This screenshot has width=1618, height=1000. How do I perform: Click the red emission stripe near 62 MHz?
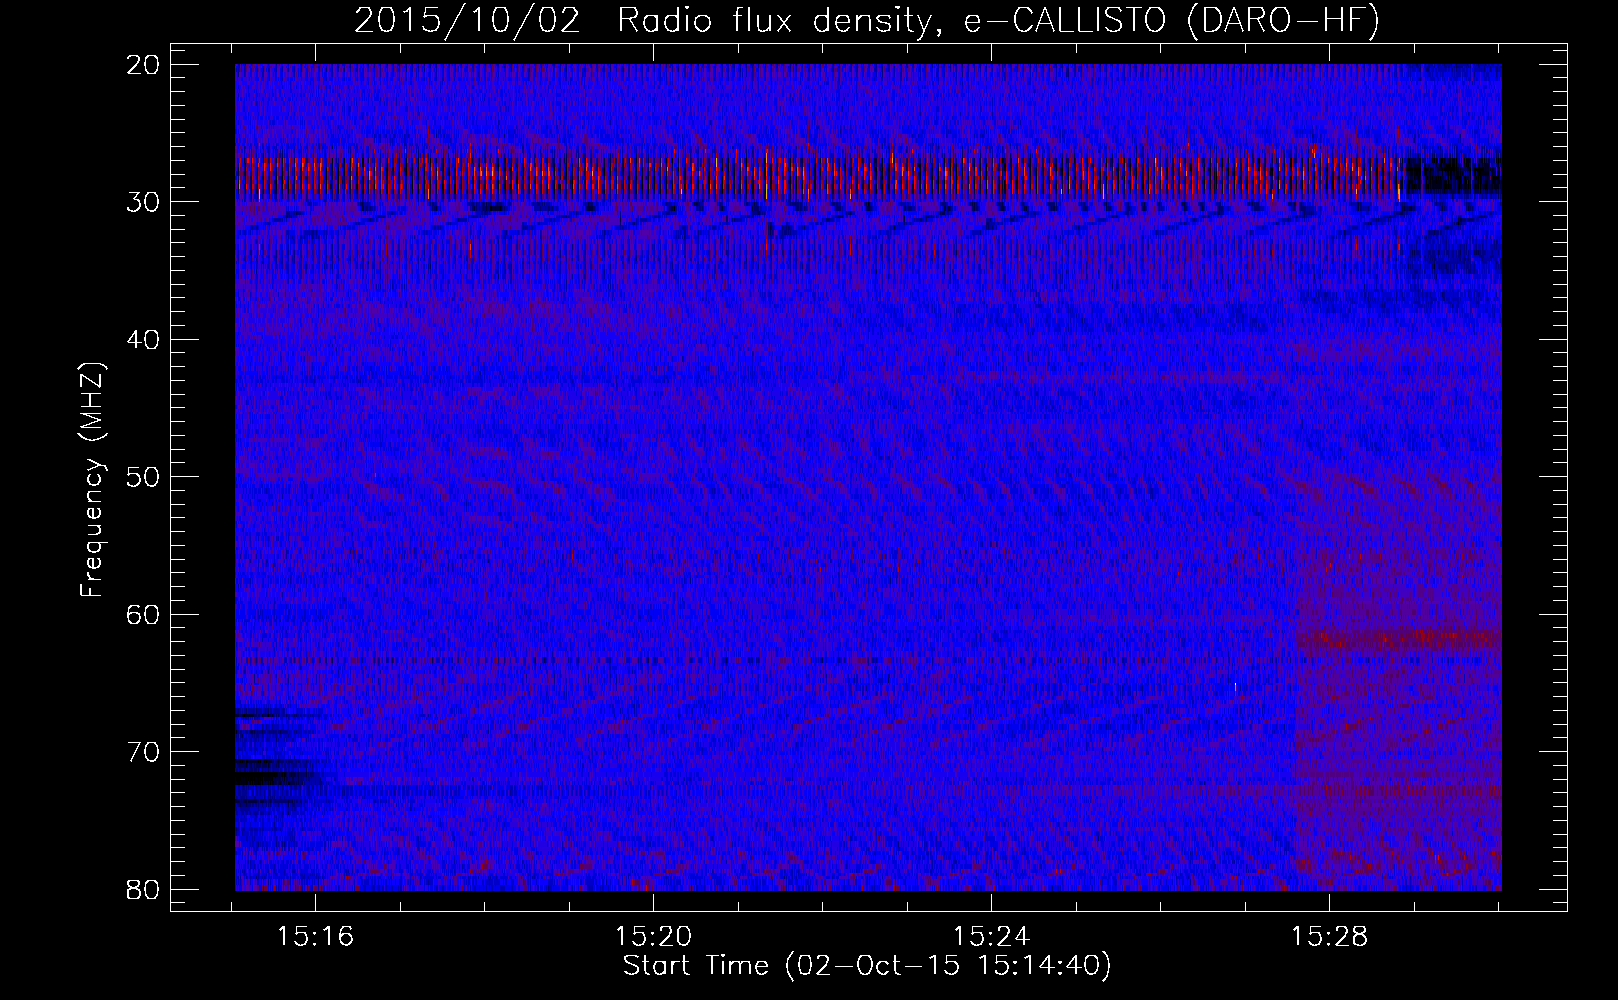tap(1399, 637)
